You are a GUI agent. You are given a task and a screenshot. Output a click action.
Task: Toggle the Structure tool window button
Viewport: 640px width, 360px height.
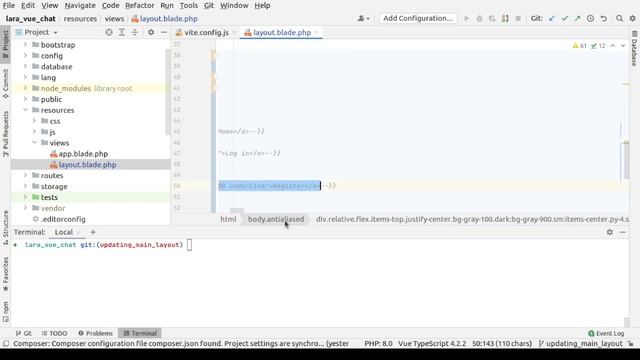[5, 228]
